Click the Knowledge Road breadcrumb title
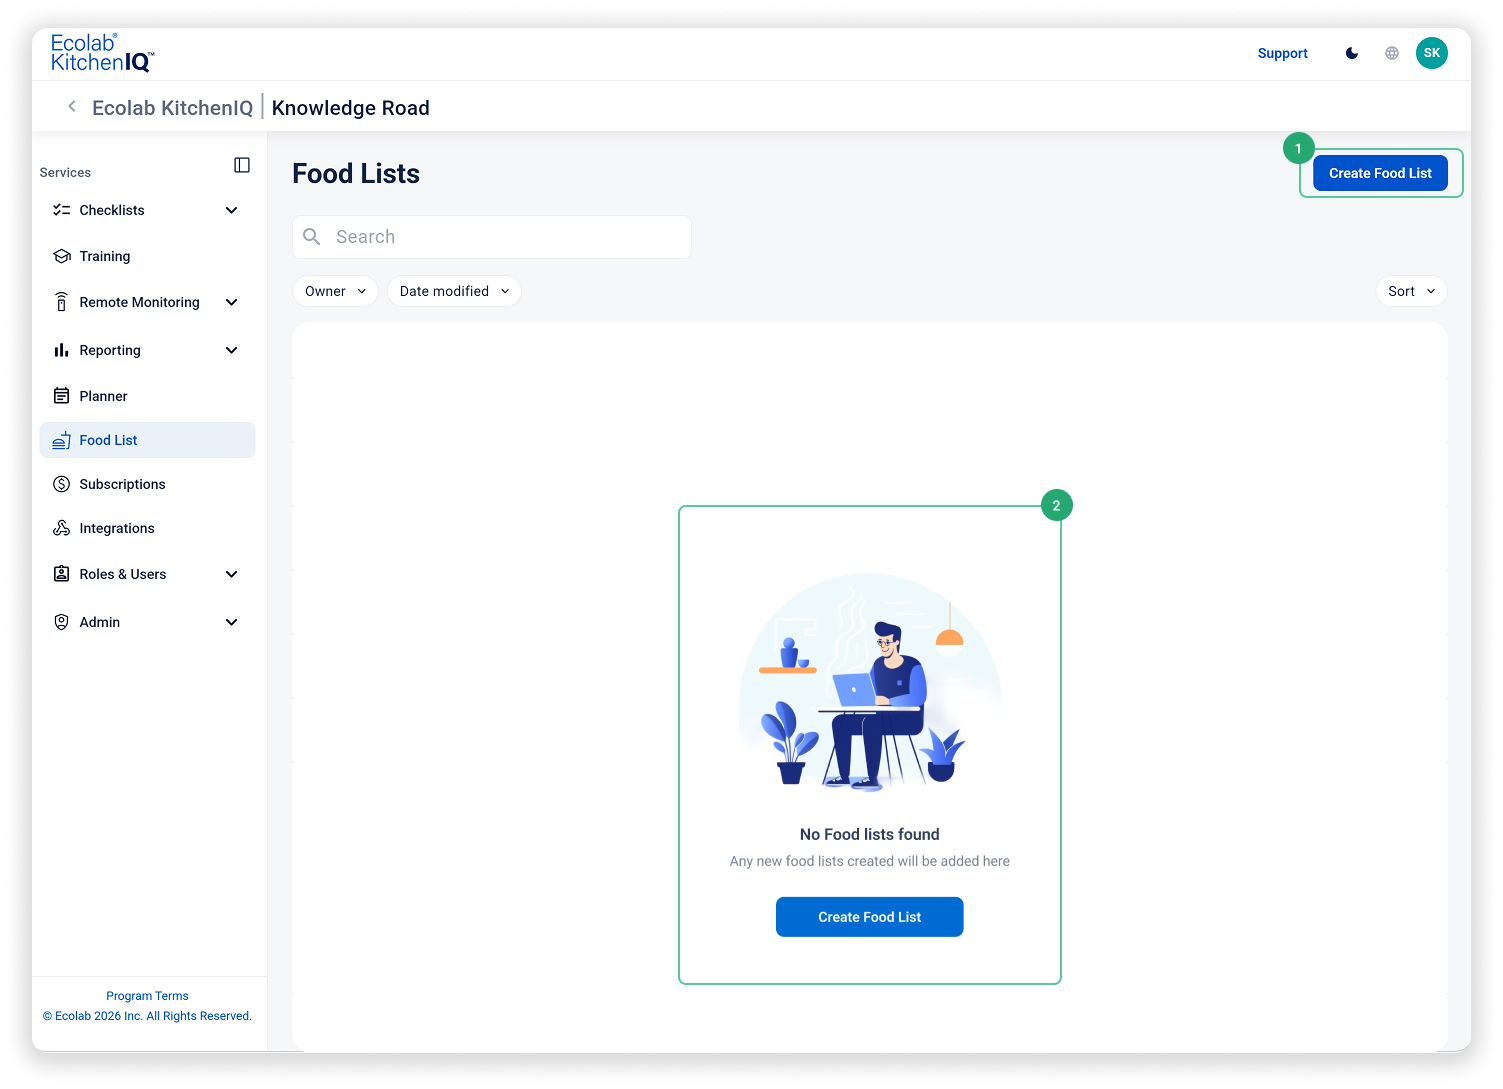The height and width of the screenshot is (1089, 1503). click(350, 108)
